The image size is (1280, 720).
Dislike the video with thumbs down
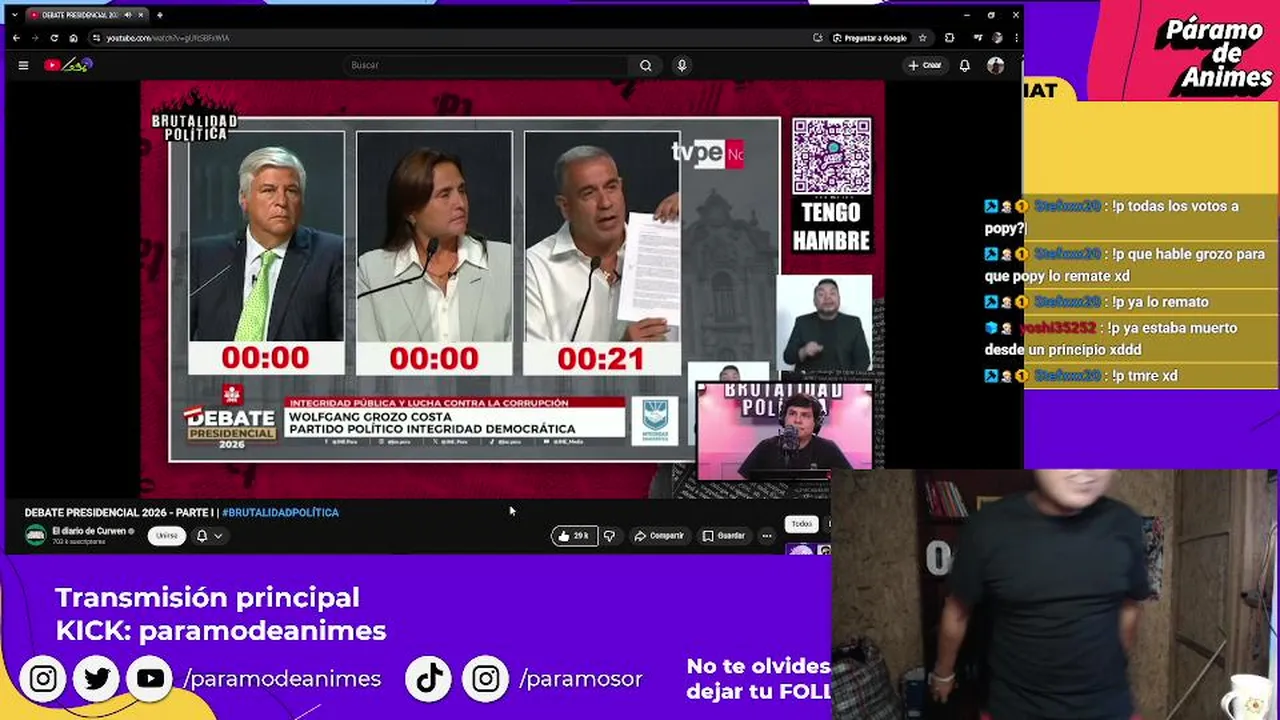click(609, 536)
